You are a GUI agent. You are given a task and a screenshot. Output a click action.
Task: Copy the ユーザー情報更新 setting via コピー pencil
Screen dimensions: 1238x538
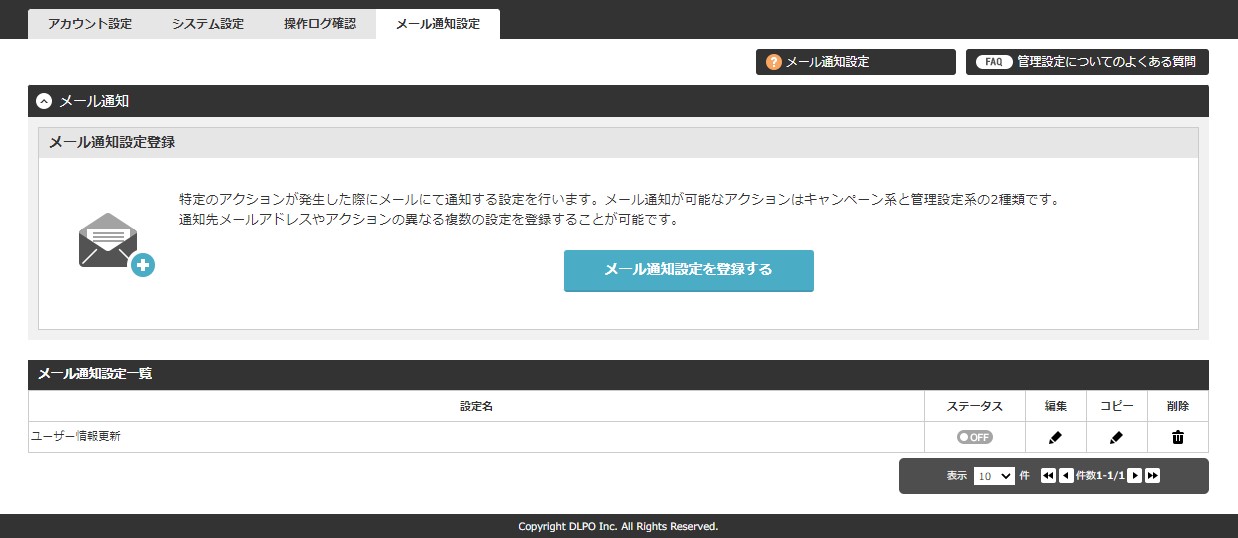(1116, 437)
